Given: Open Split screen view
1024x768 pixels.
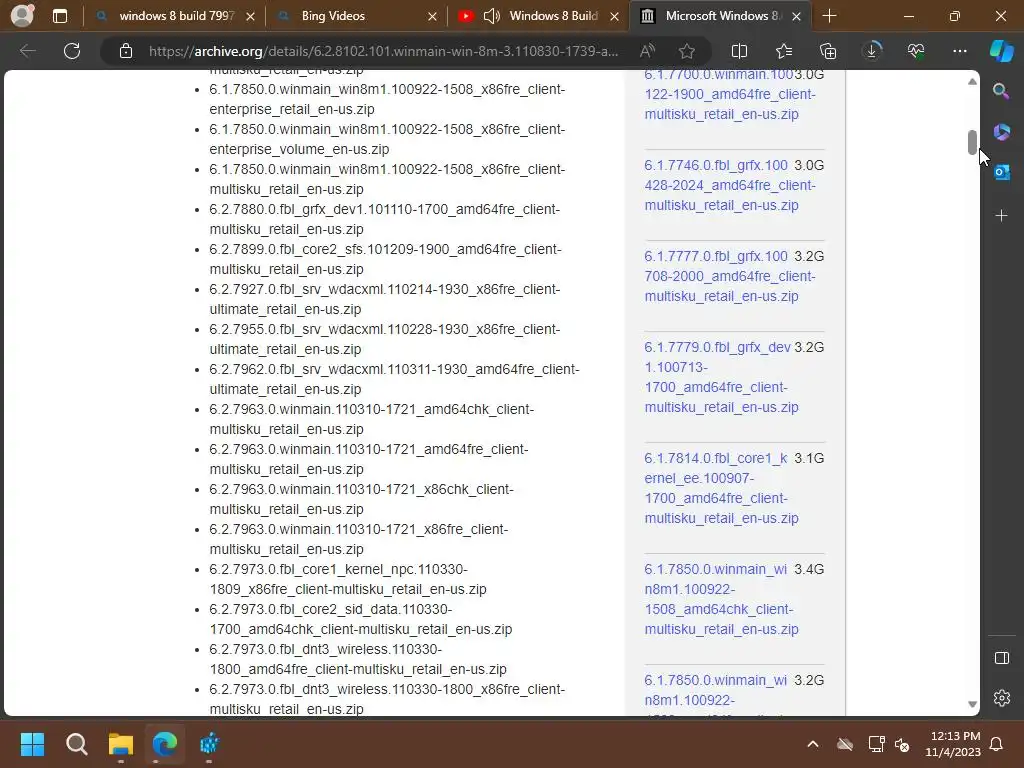Looking at the screenshot, I should pyautogui.click(x=739, y=50).
